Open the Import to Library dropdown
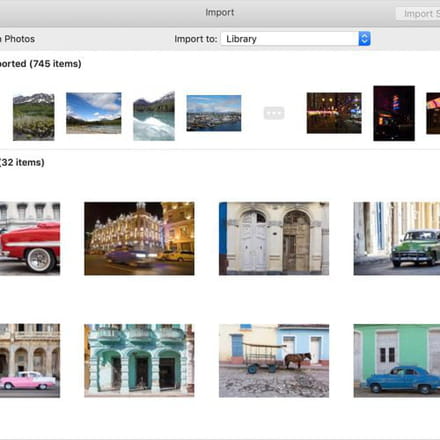Image resolution: width=440 pixels, height=440 pixels. 296,39
